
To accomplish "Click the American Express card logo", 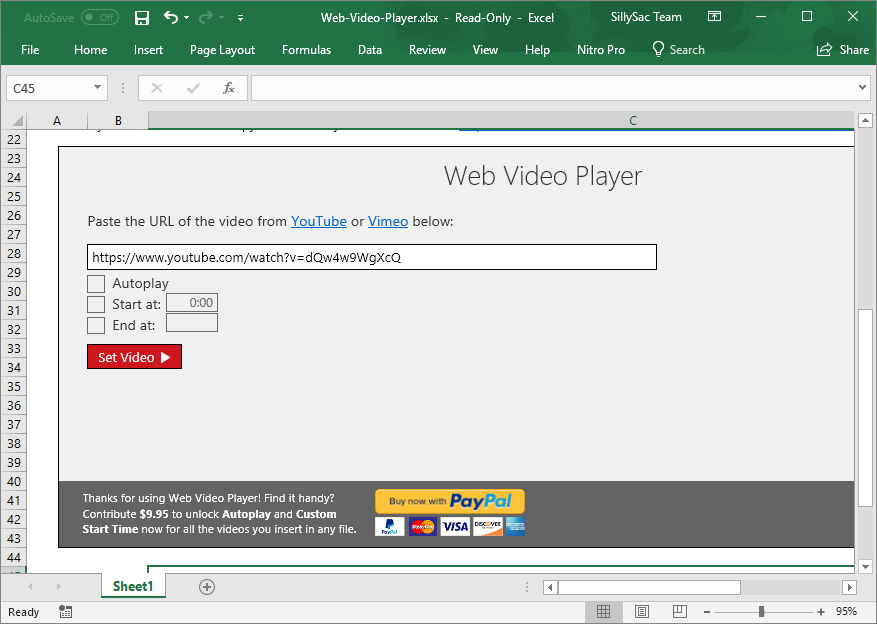I will coord(516,527).
